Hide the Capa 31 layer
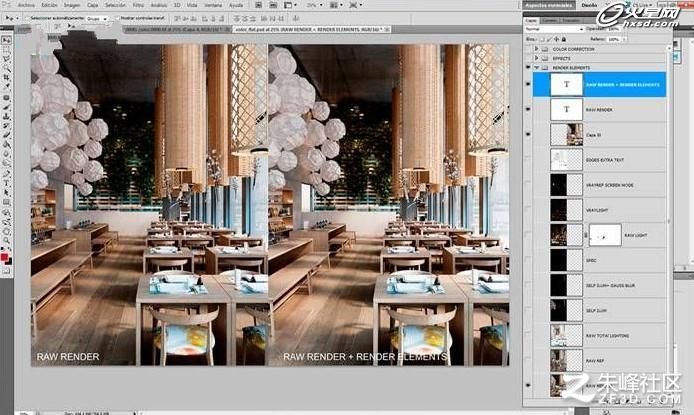The width and height of the screenshot is (694, 415). tap(528, 134)
